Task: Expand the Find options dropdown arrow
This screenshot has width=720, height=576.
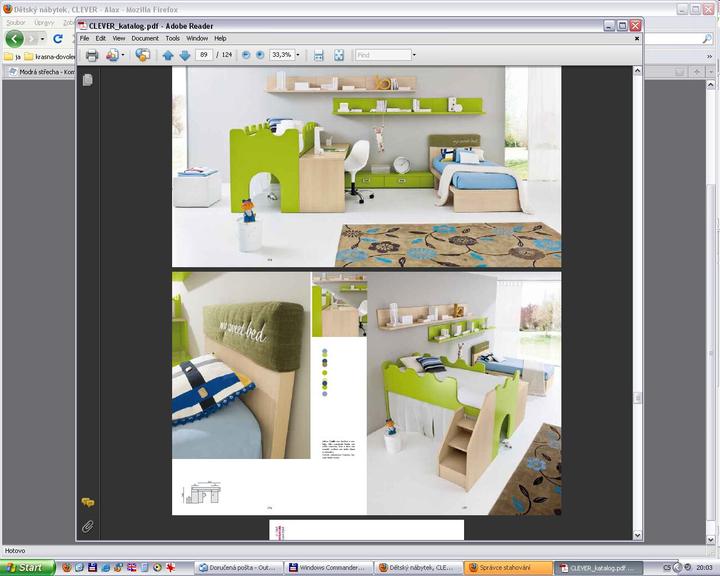Action: (414, 55)
